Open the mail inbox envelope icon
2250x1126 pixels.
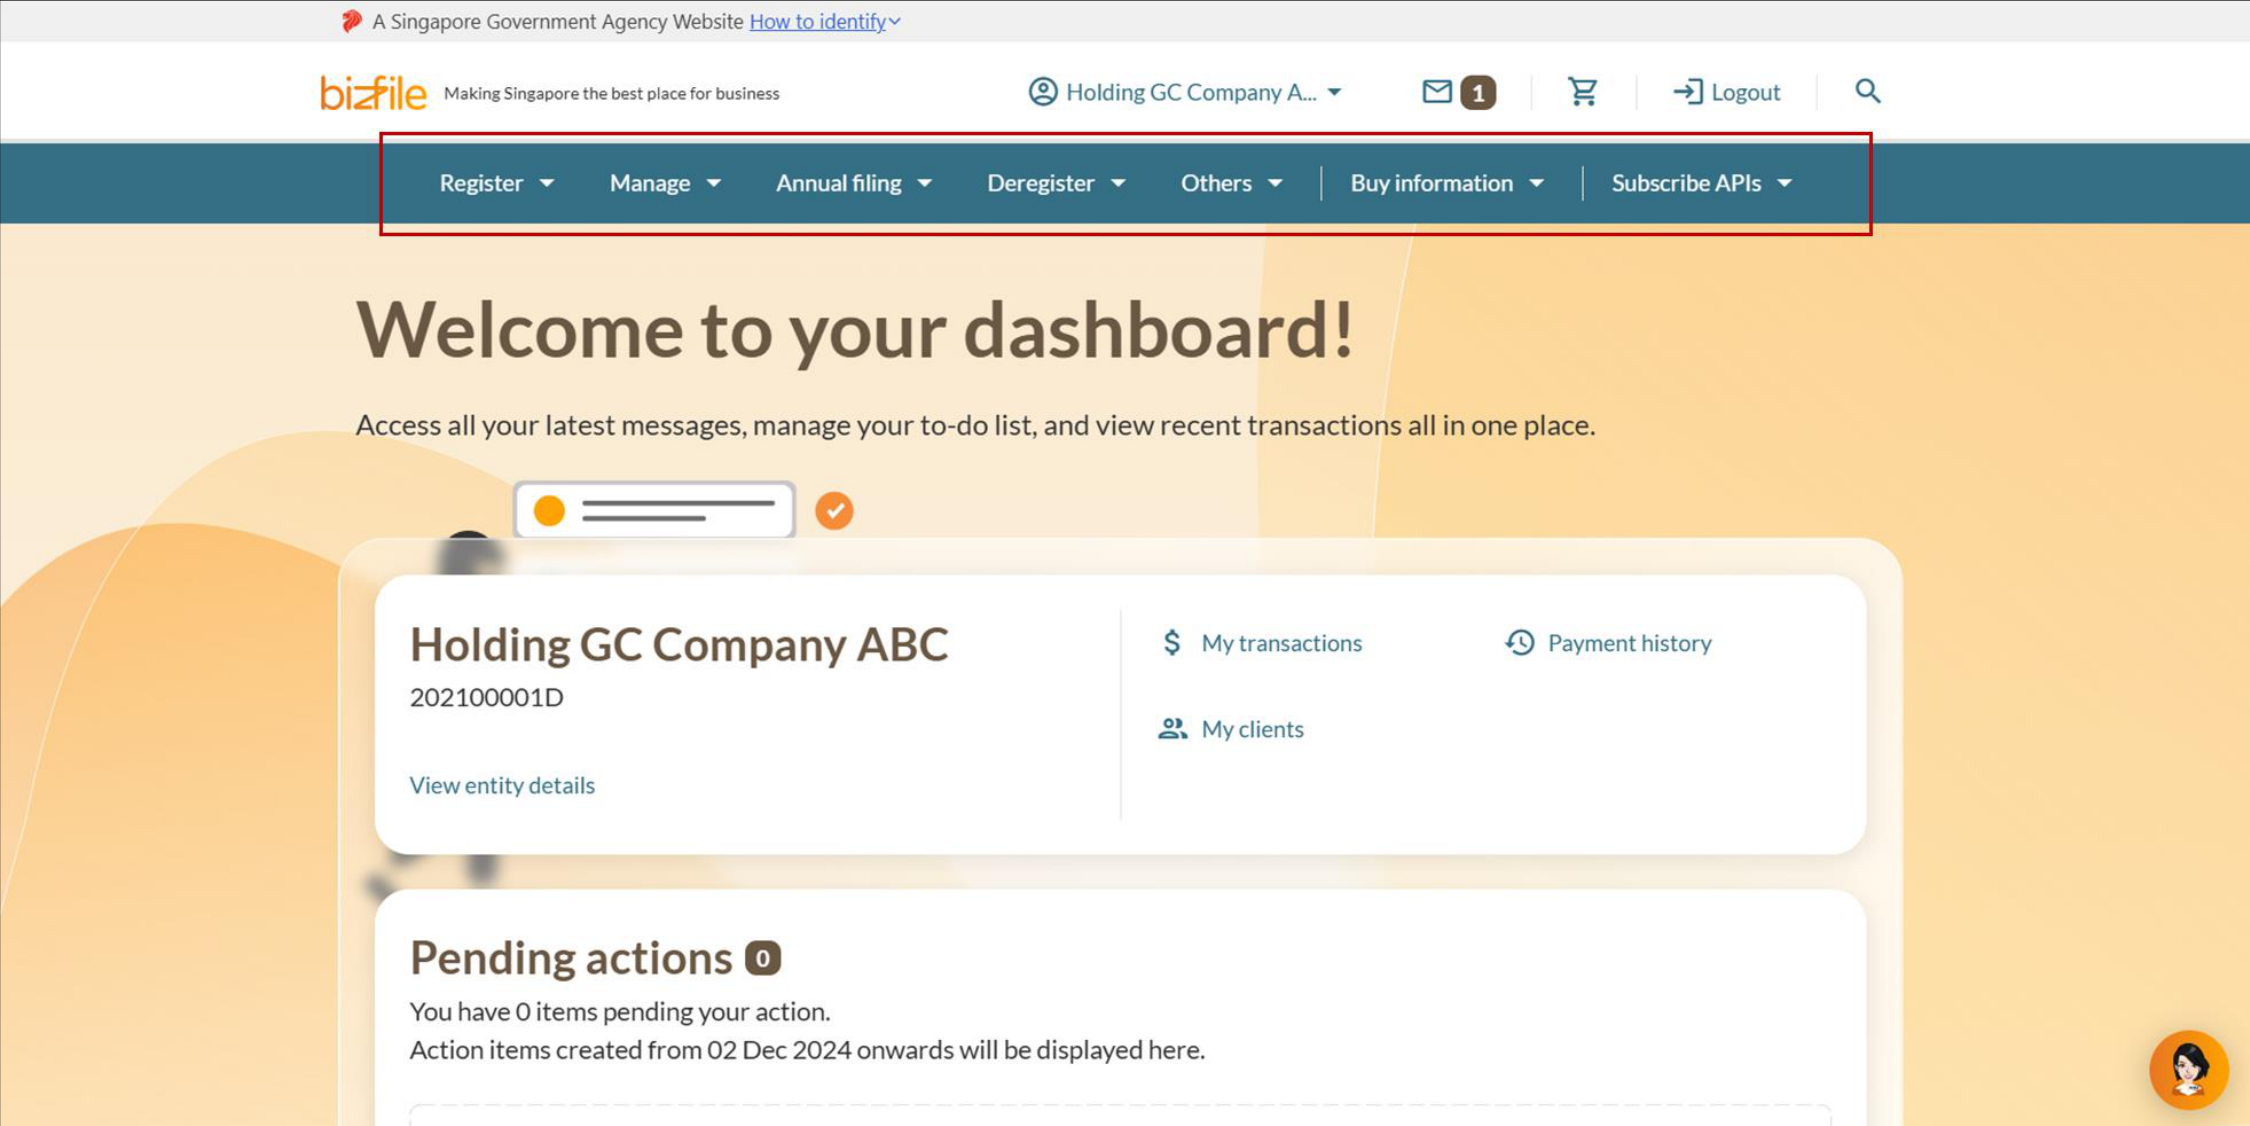pos(1437,92)
